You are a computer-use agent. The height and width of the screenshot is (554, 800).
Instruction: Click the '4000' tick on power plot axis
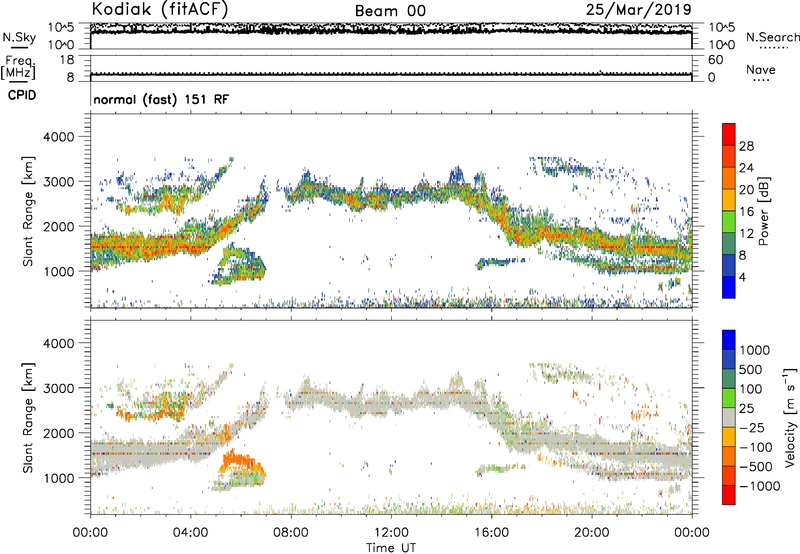(x=58, y=137)
